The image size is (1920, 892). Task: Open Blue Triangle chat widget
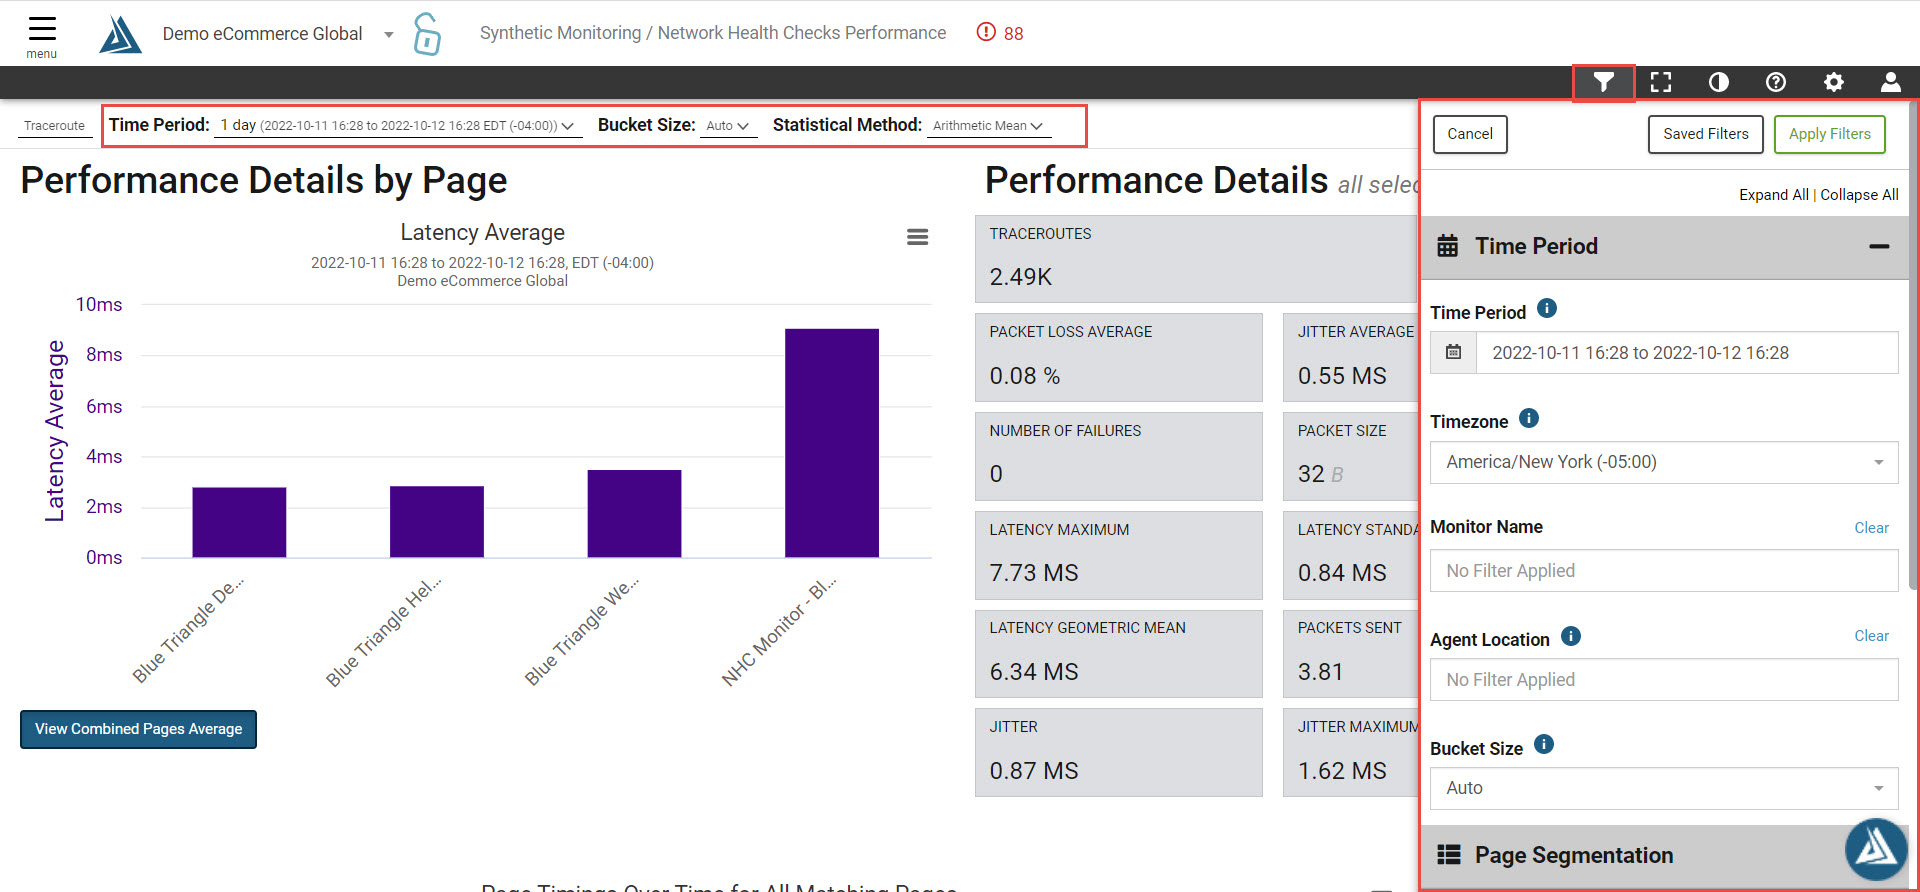(1876, 849)
